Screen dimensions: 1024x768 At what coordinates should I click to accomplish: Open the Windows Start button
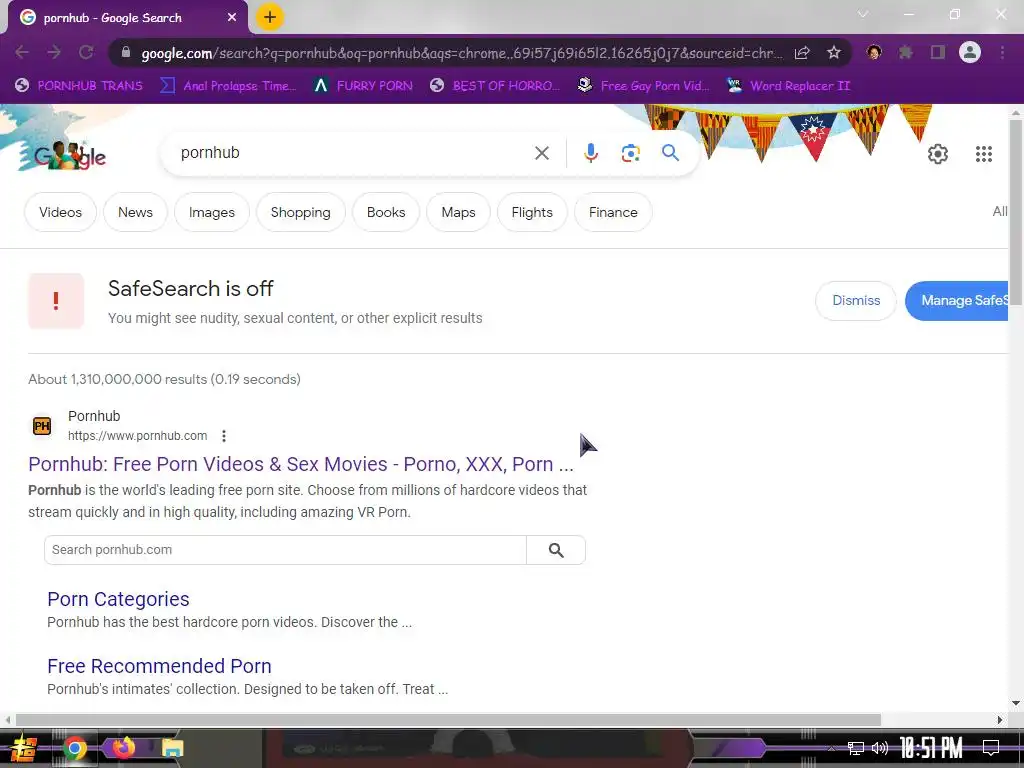24,748
